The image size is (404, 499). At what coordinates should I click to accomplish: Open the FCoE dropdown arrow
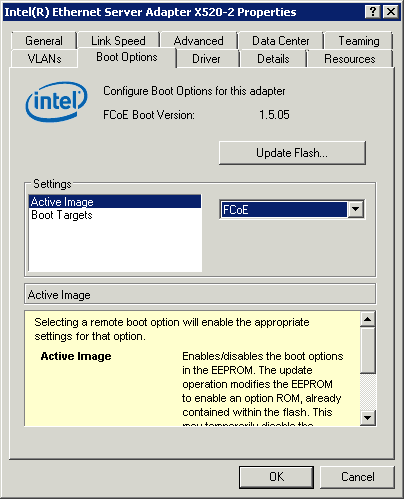coord(356,209)
